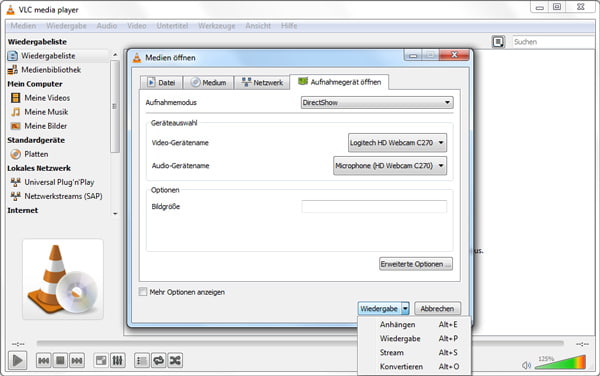Change playlist view mode icon

point(498,42)
